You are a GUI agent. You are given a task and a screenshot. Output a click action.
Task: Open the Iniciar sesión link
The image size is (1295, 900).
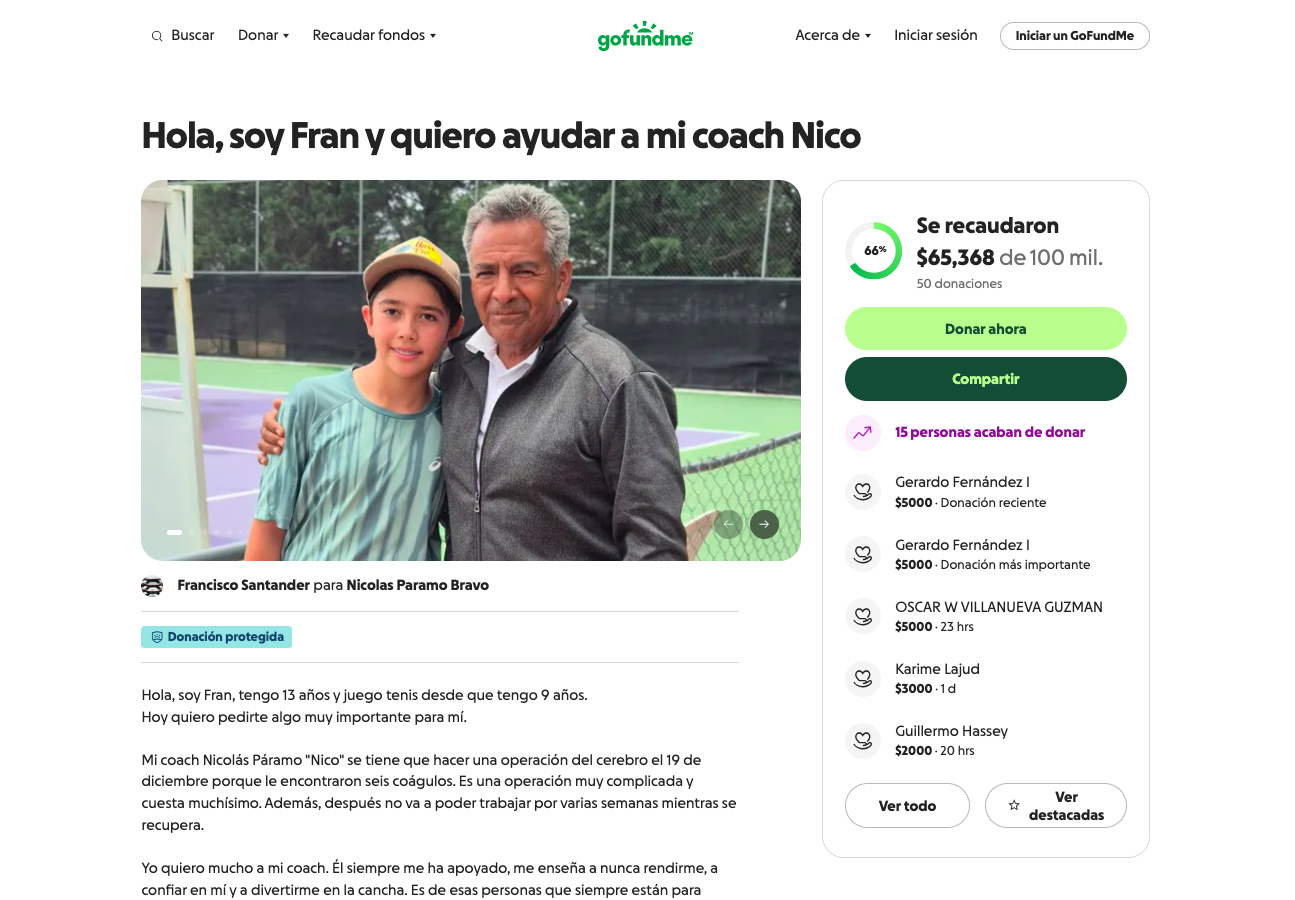coord(936,36)
